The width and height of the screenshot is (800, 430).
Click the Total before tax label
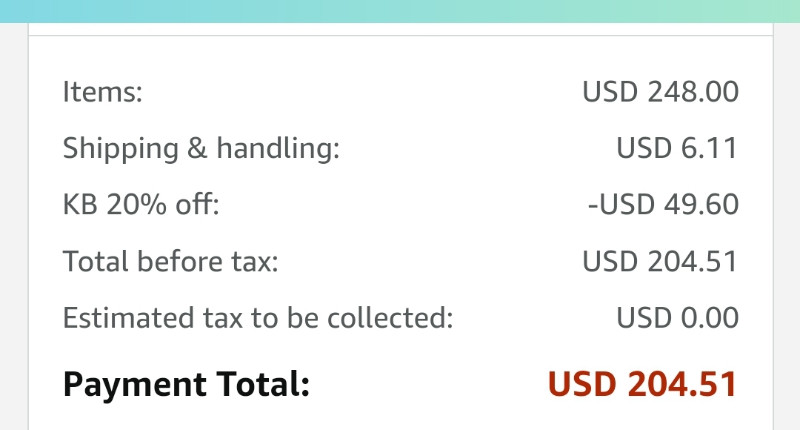coord(170,261)
